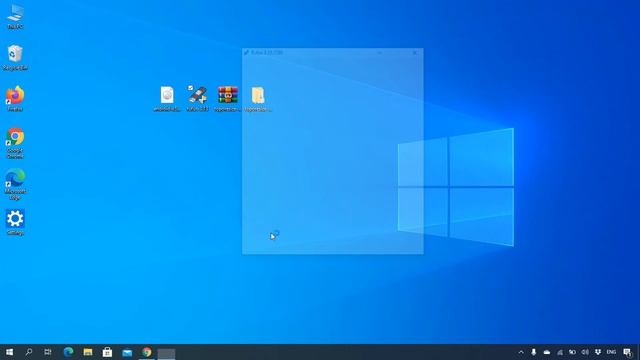The width and height of the screenshot is (640, 360).
Task: Open the This PC desktop icon
Action: [15, 16]
